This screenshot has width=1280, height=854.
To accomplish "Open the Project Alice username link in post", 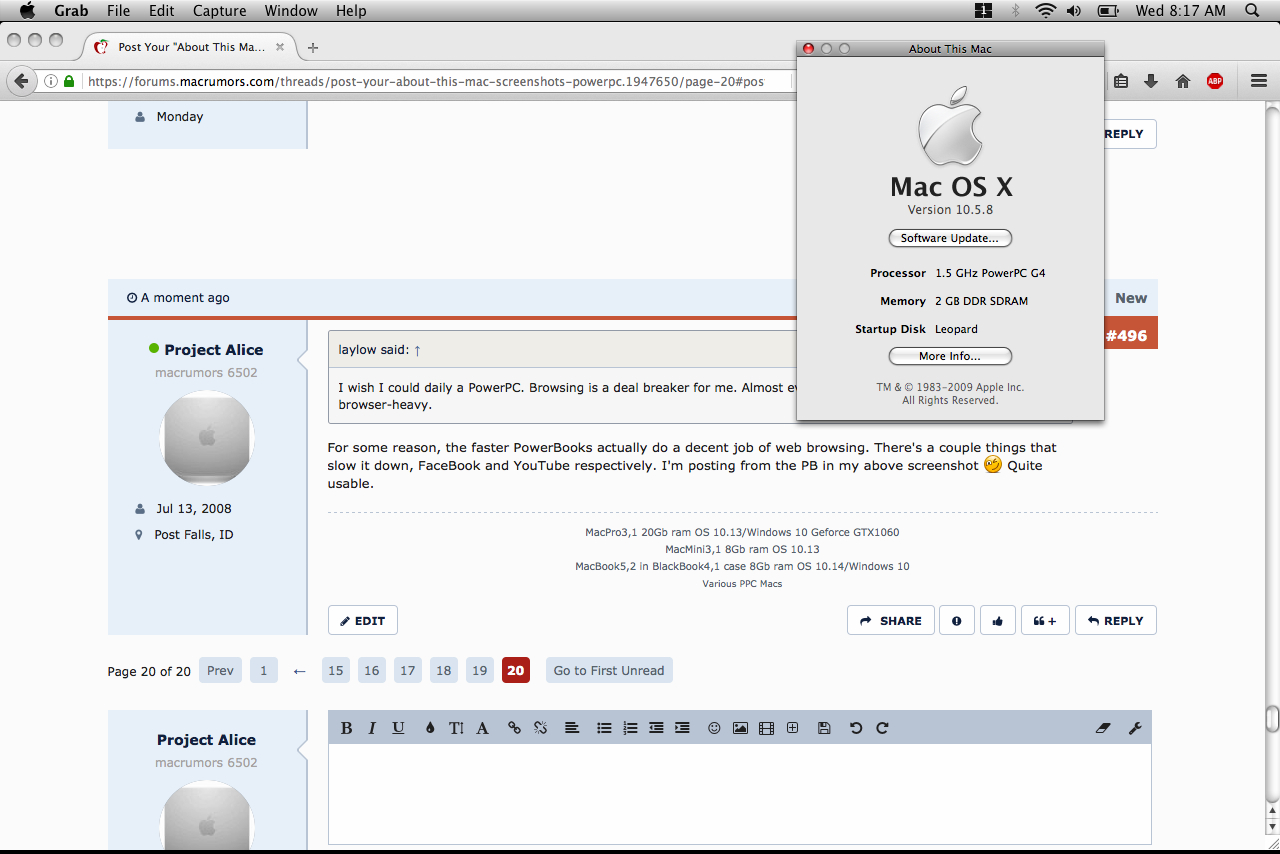I will (214, 350).
